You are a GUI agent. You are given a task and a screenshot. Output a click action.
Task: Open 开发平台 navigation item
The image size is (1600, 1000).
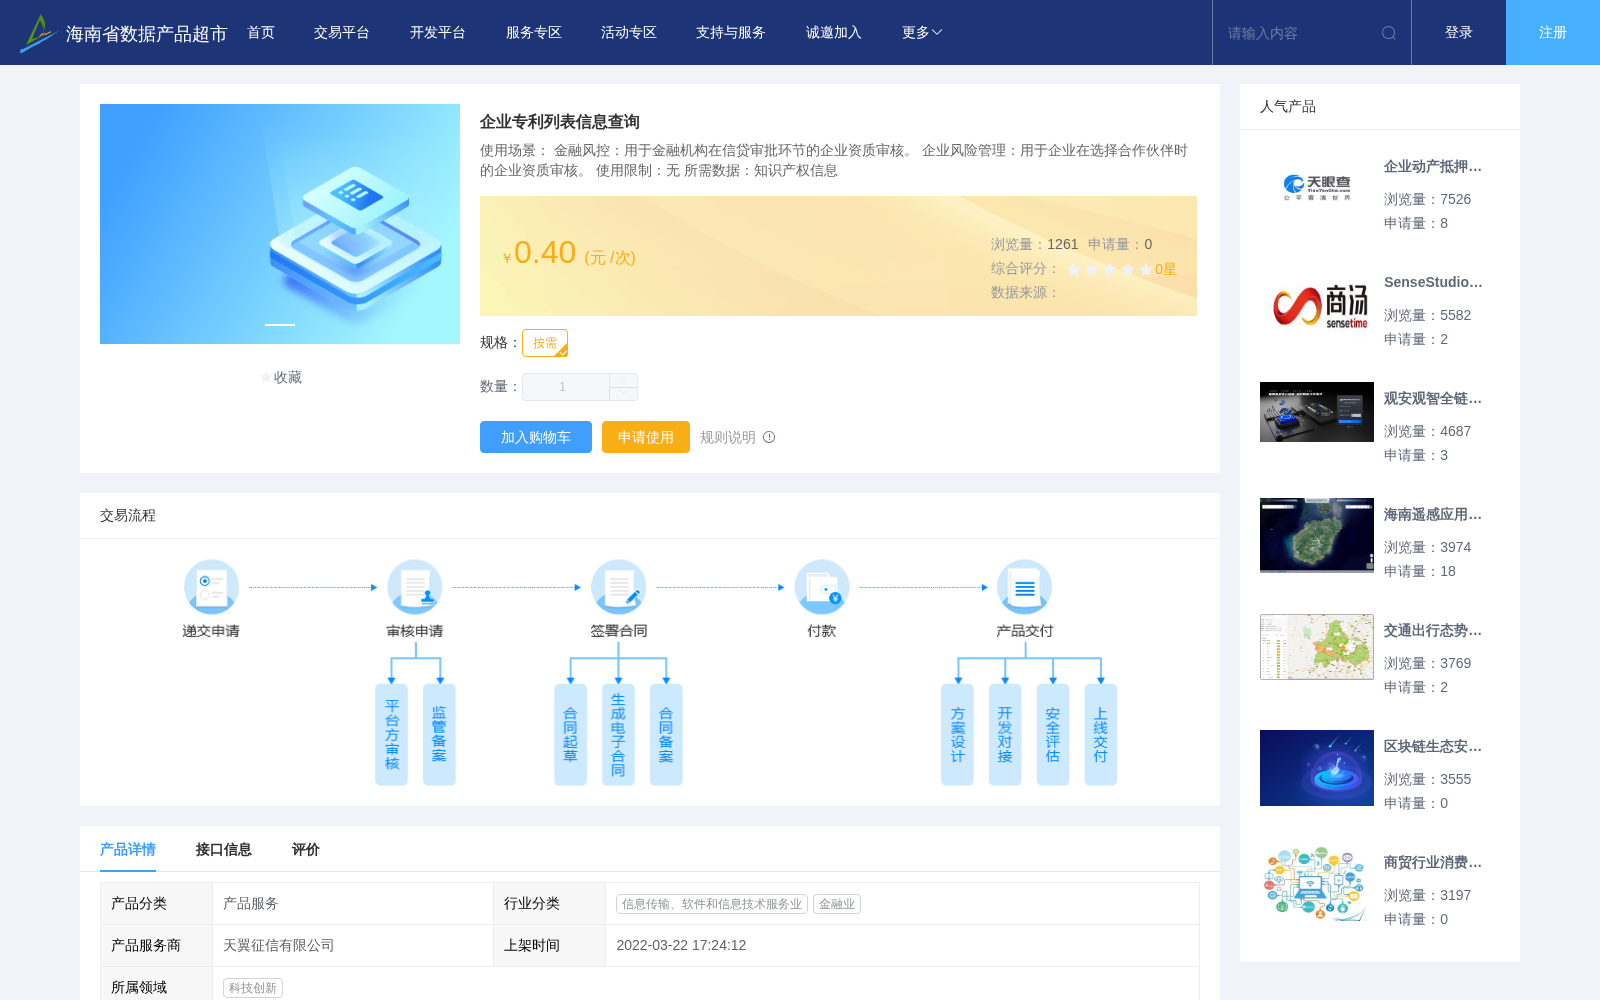[x=438, y=33]
